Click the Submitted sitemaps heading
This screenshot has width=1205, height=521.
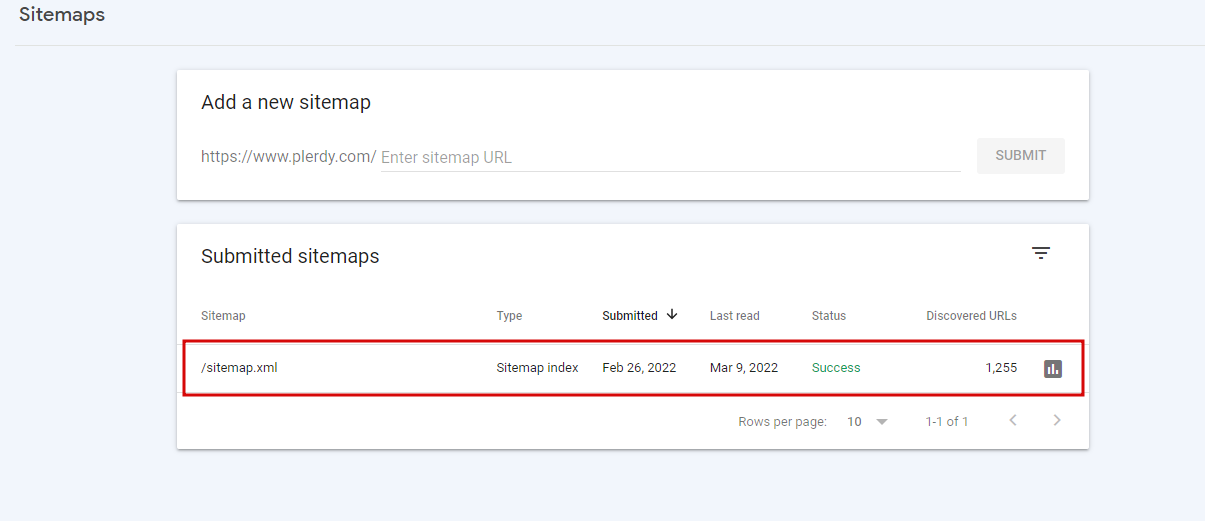[290, 256]
